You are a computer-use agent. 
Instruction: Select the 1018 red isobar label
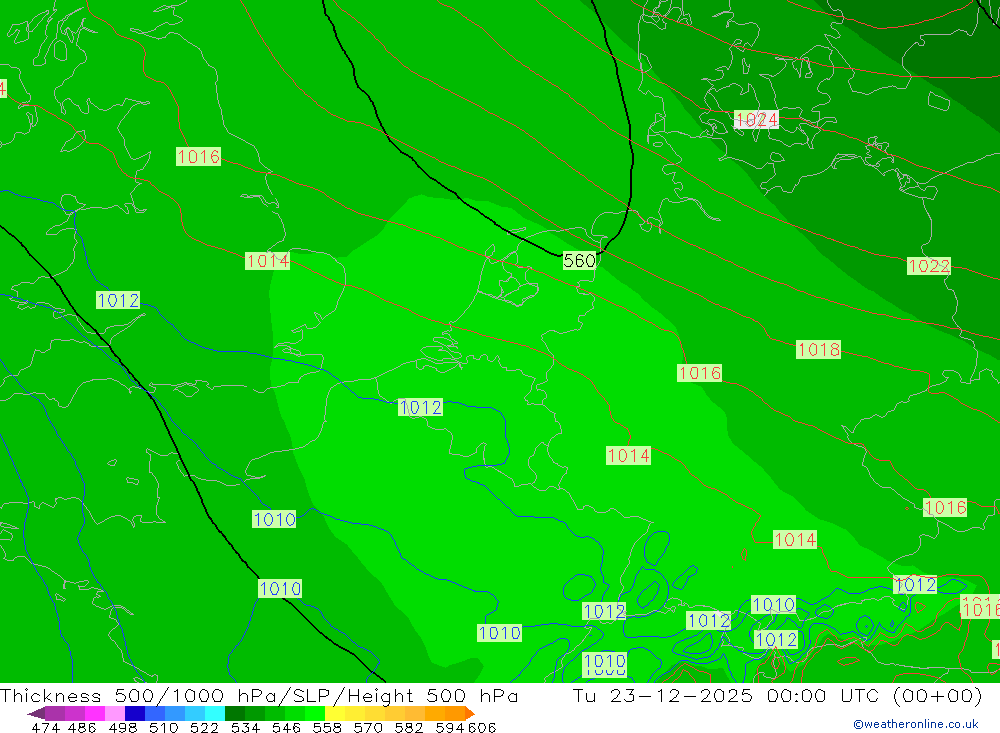tap(818, 350)
